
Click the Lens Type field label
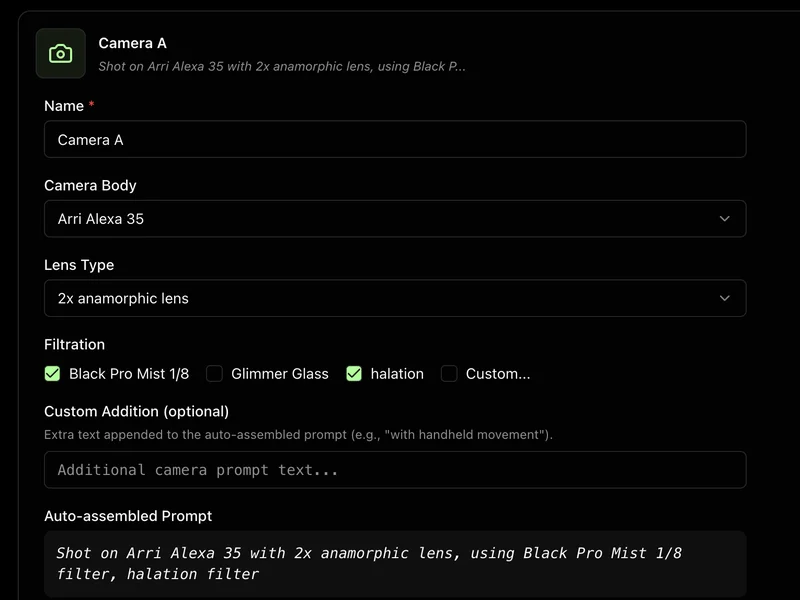click(x=79, y=265)
